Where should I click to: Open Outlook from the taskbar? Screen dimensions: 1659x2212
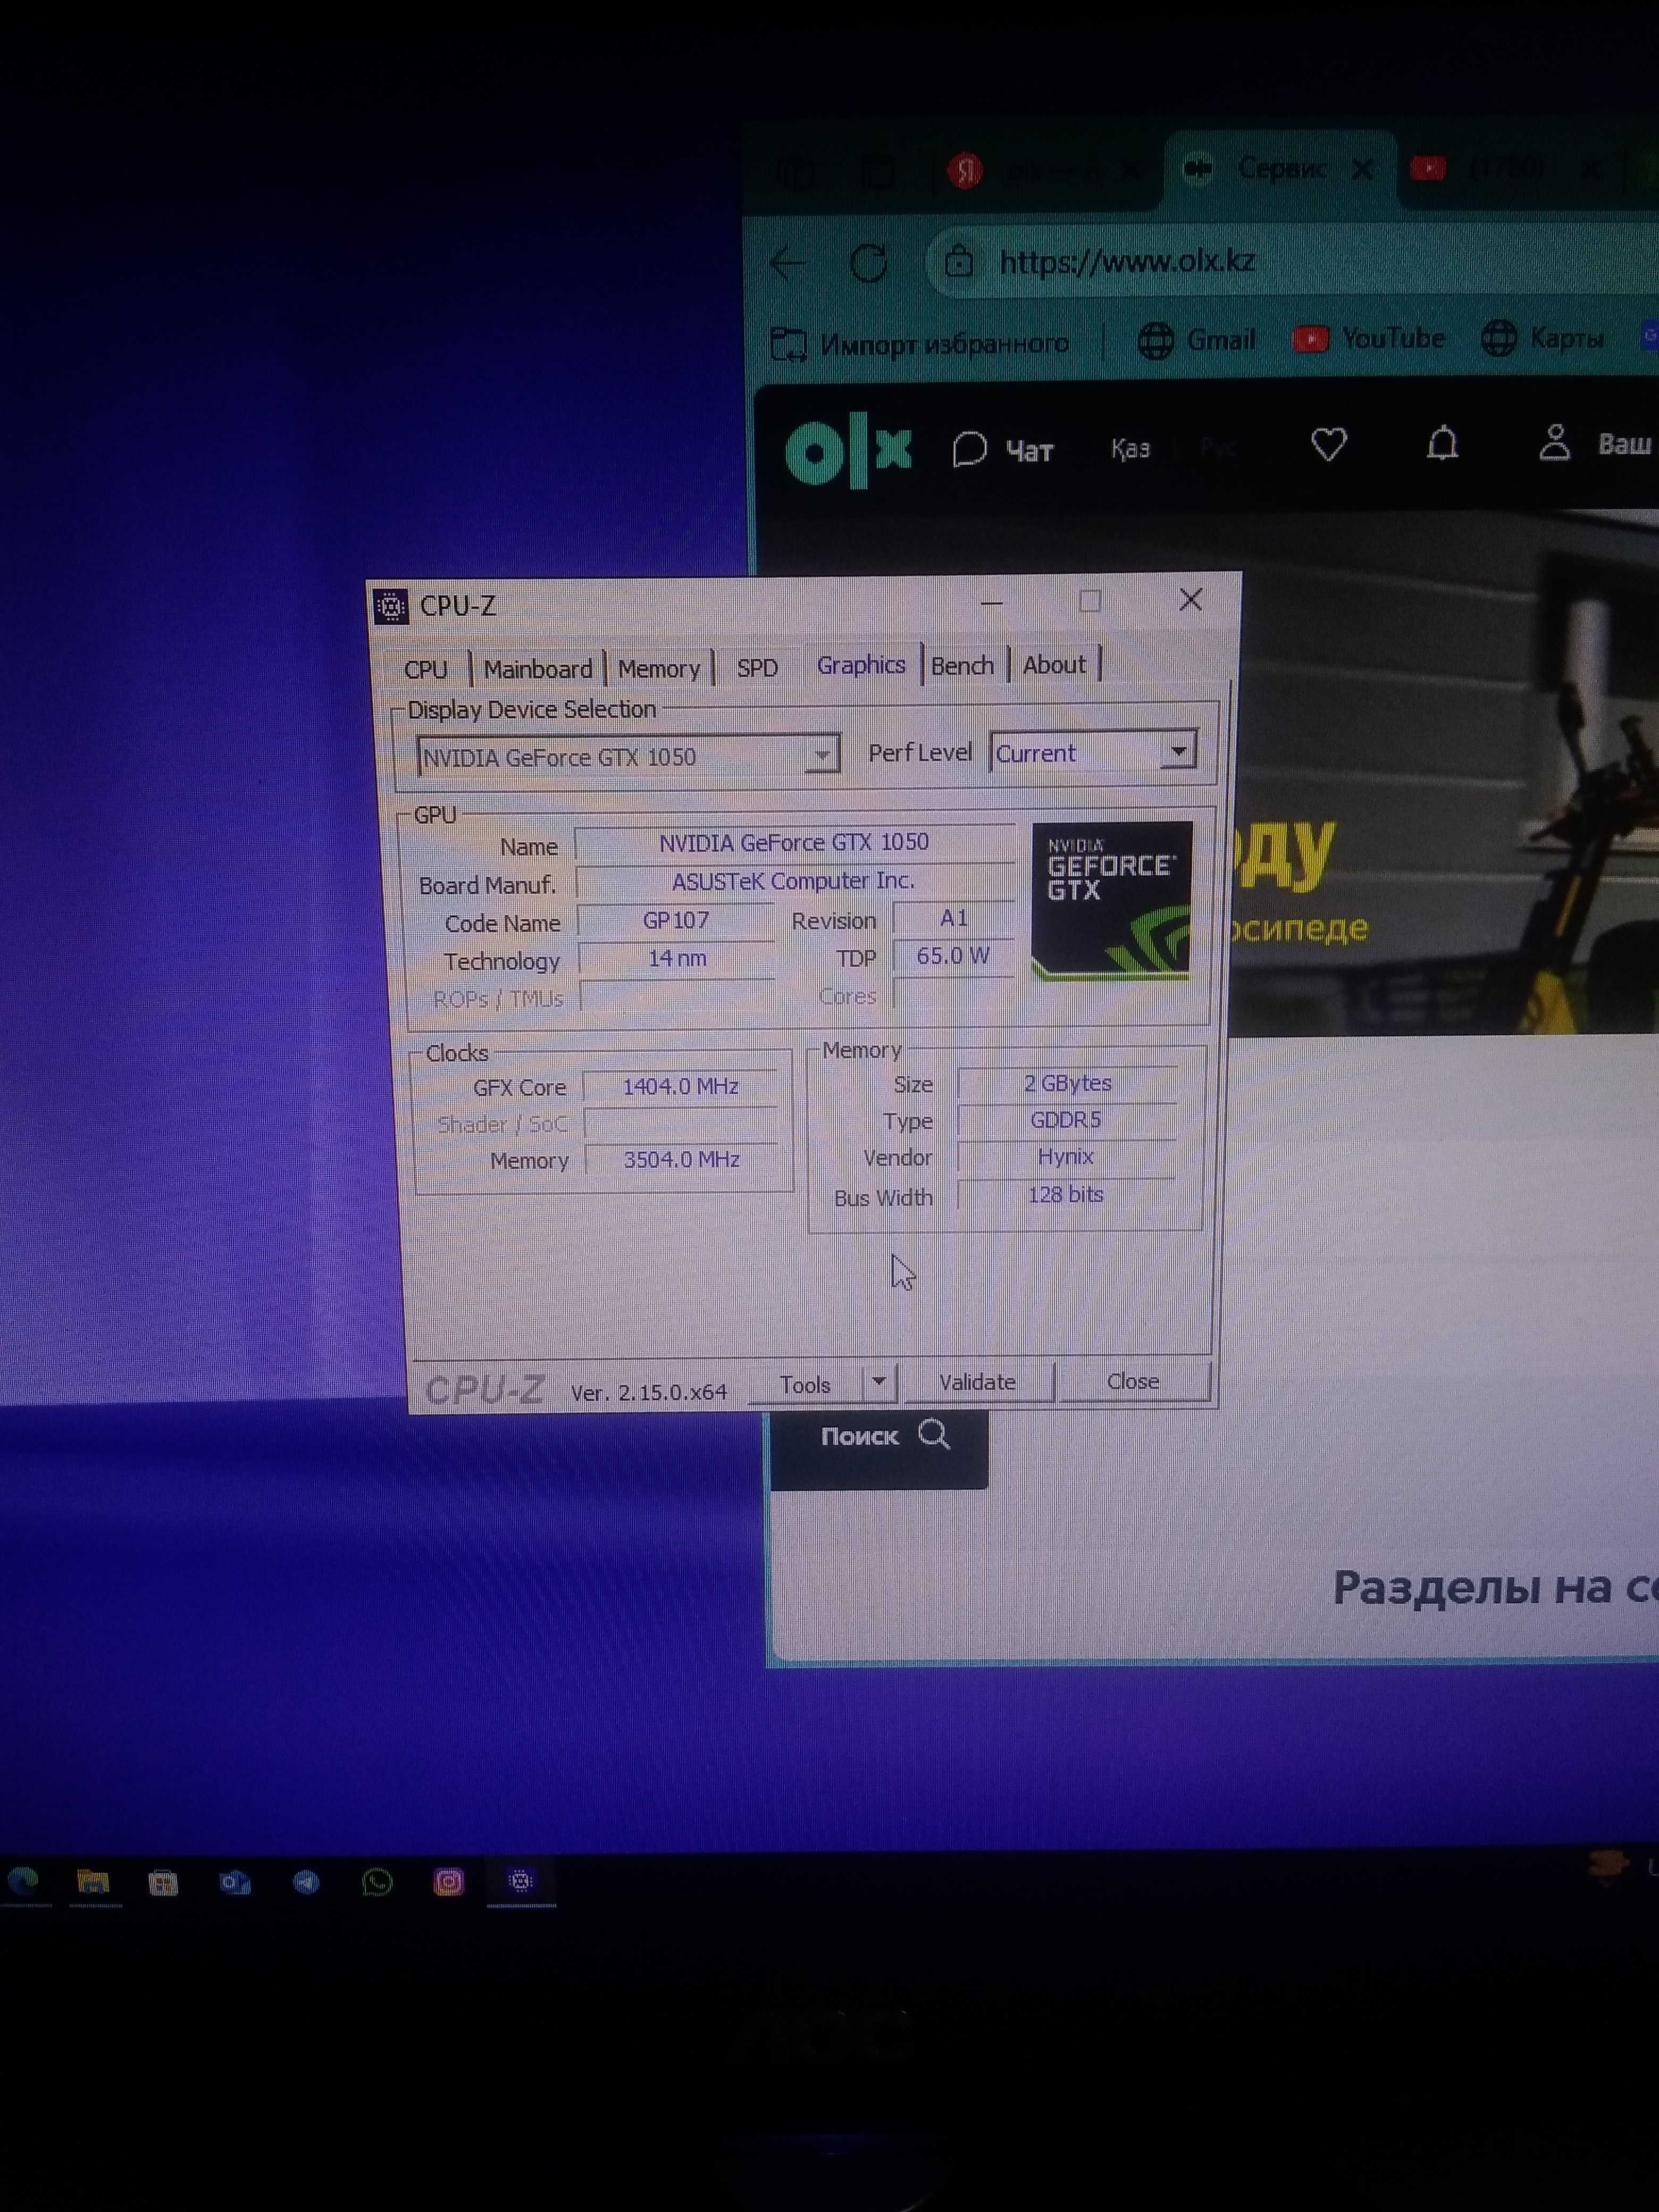coord(235,1883)
